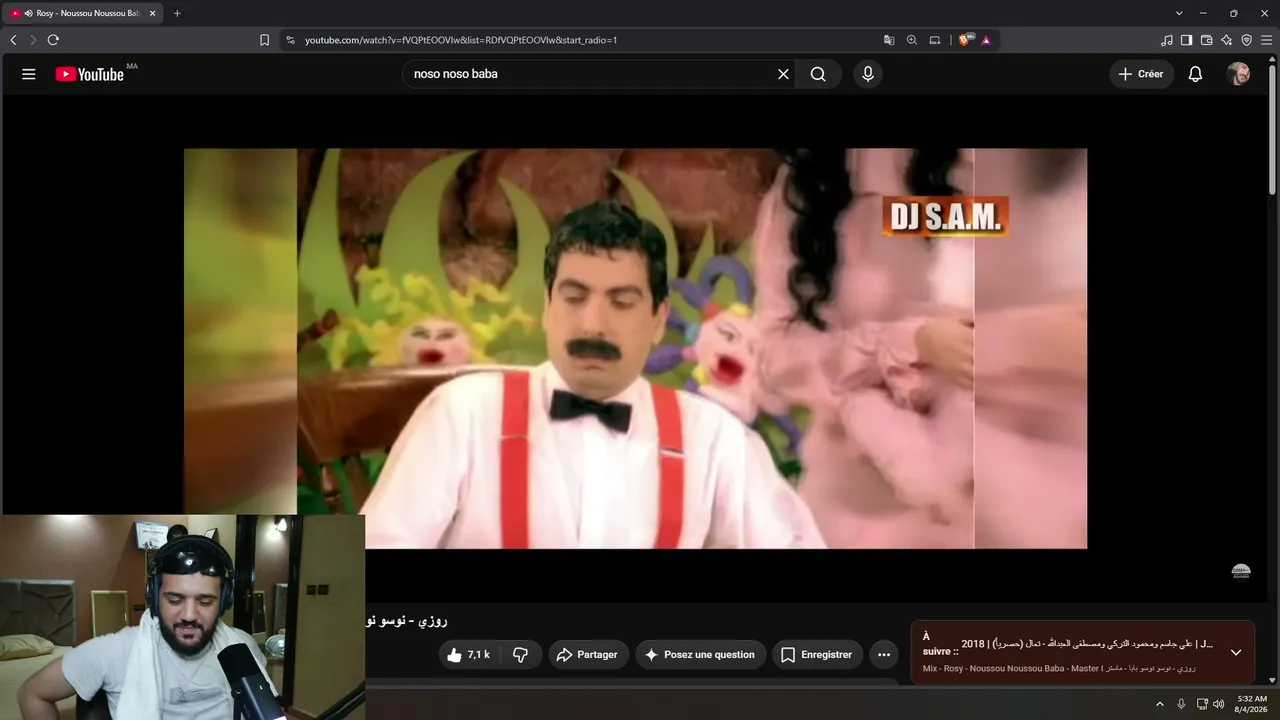Toggle system volume speaker in tray
The height and width of the screenshot is (720, 1280).
(x=1219, y=704)
